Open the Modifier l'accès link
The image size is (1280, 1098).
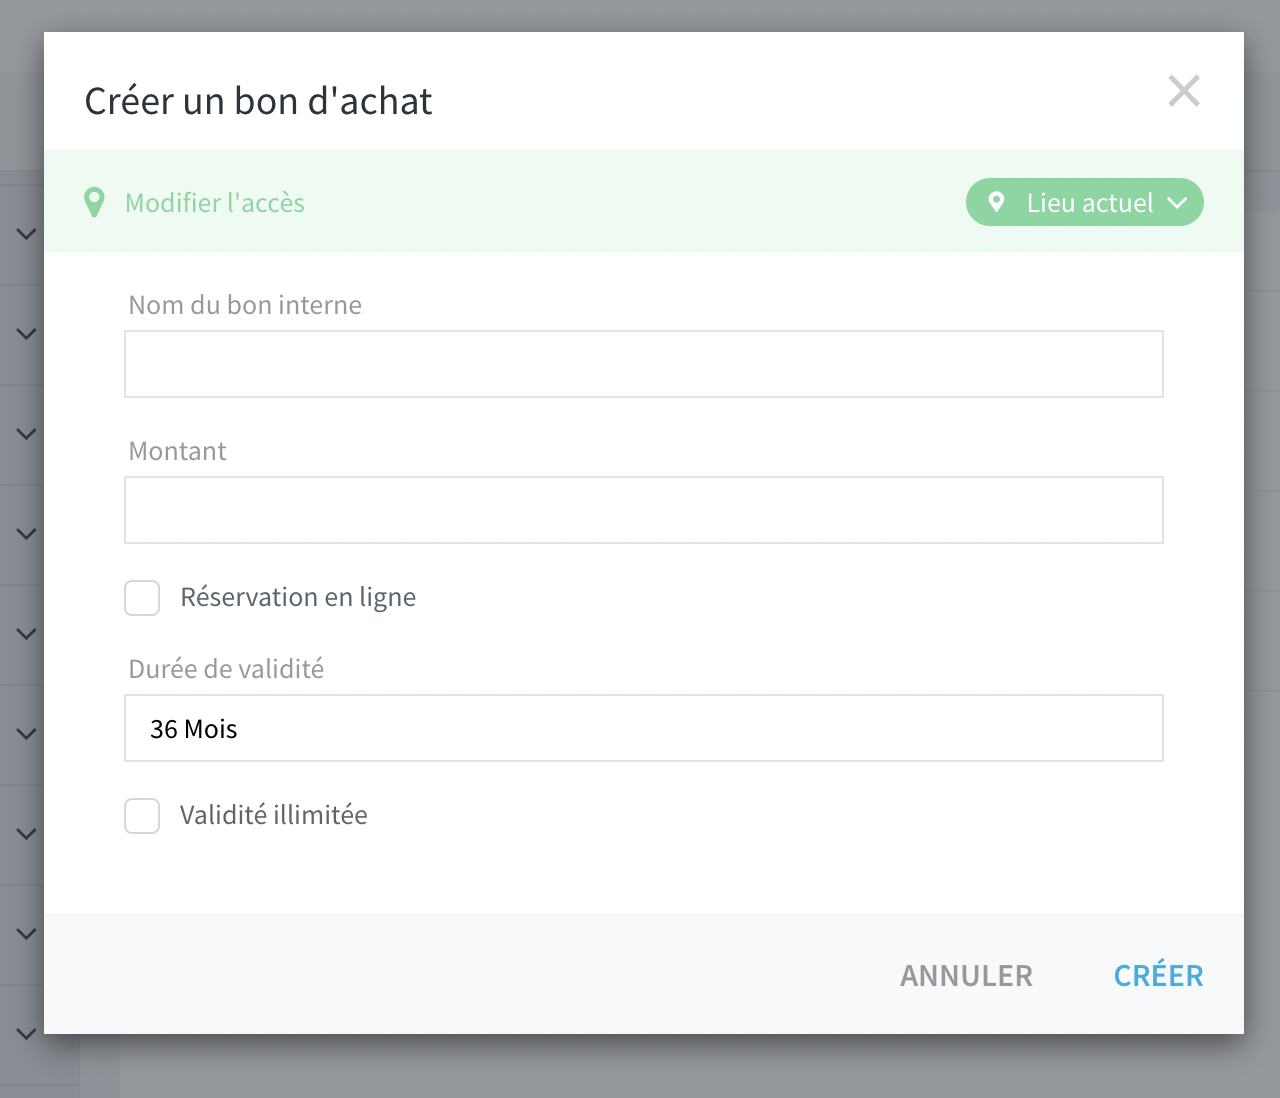click(x=214, y=203)
